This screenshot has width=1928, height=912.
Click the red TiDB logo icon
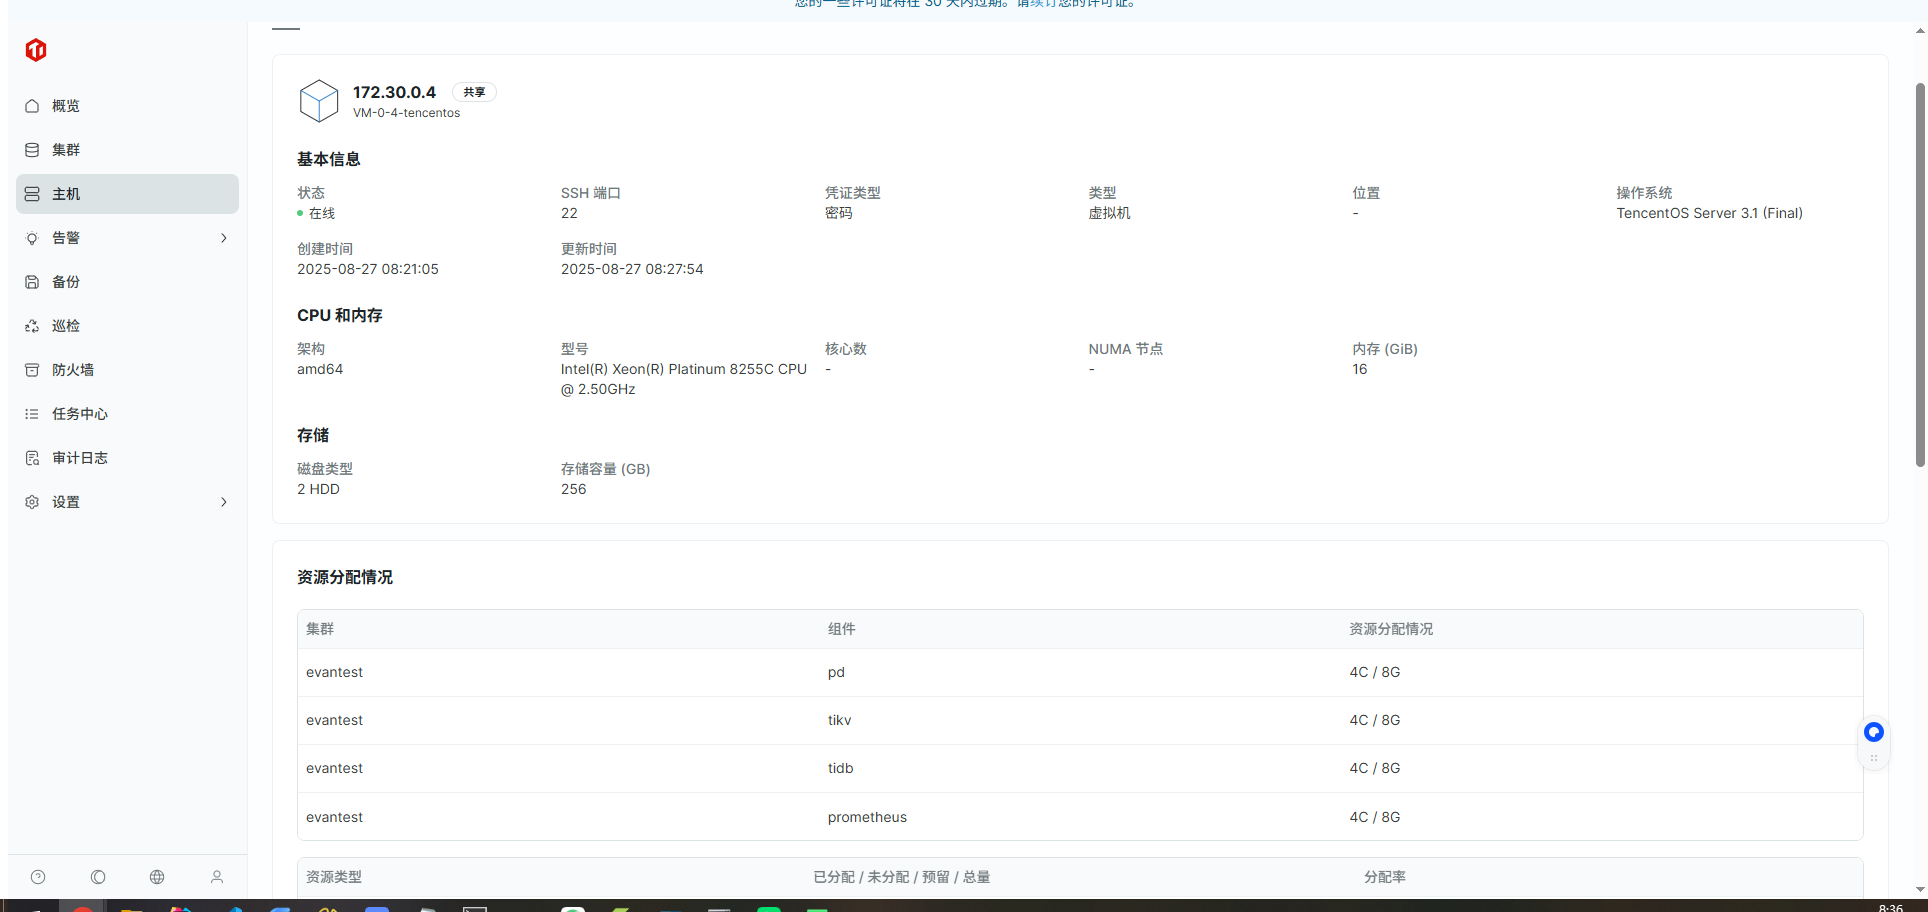[x=36, y=50]
